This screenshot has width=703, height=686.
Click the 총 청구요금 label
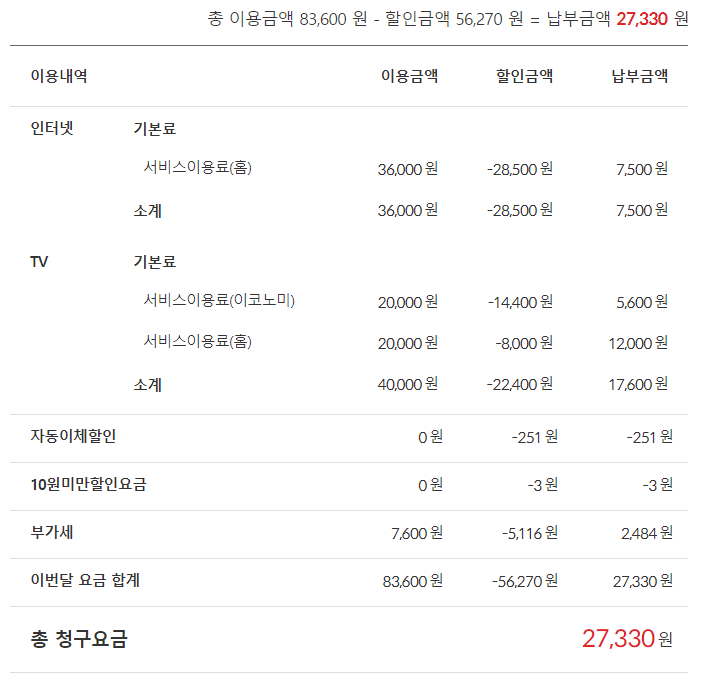[x=79, y=639]
